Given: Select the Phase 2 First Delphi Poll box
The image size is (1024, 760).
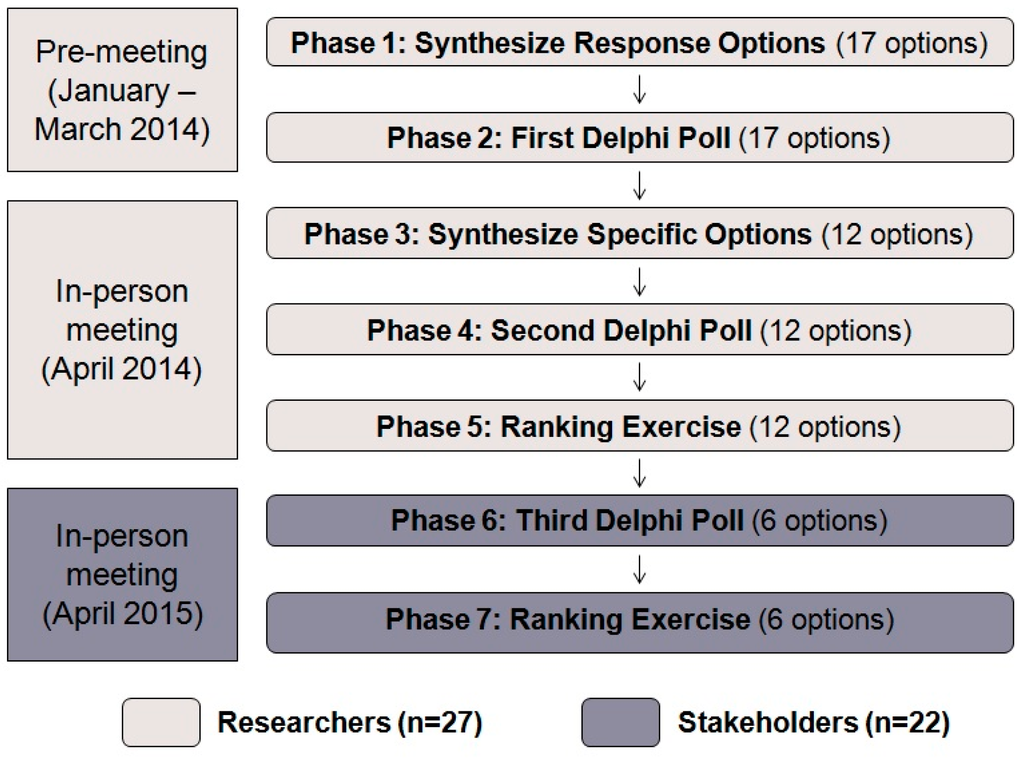Looking at the screenshot, I should click(x=640, y=138).
